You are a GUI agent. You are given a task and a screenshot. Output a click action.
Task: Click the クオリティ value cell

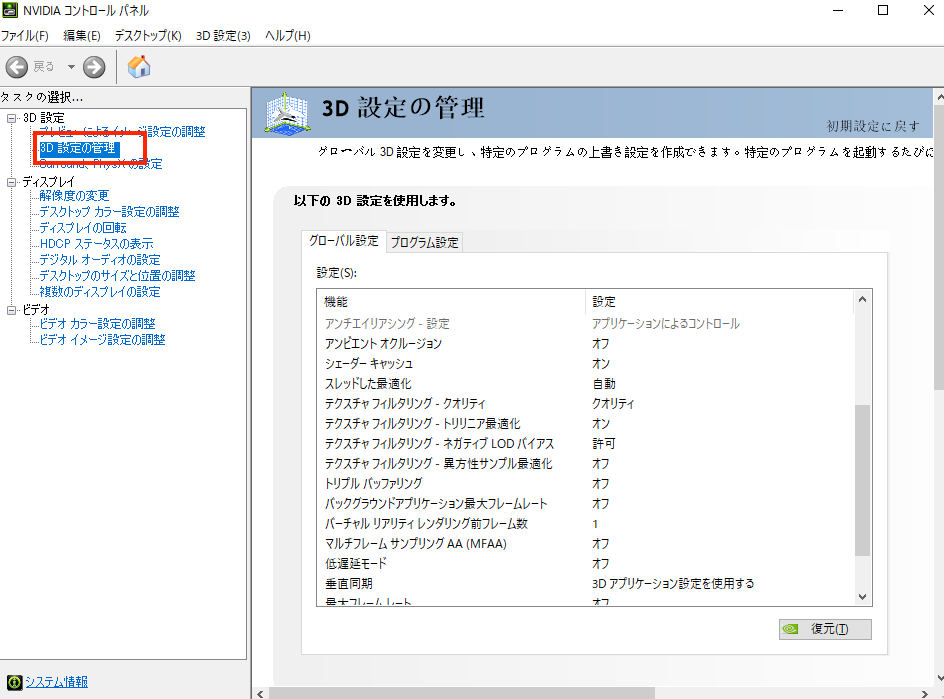pyautogui.click(x=613, y=403)
